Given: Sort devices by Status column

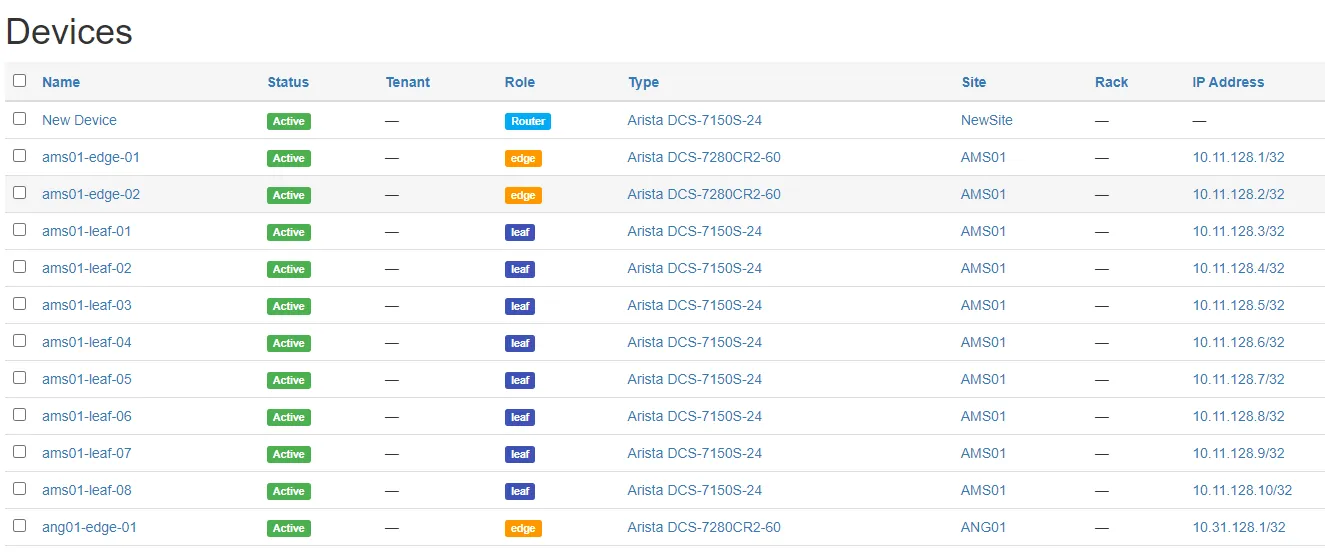Looking at the screenshot, I should pyautogui.click(x=288, y=82).
